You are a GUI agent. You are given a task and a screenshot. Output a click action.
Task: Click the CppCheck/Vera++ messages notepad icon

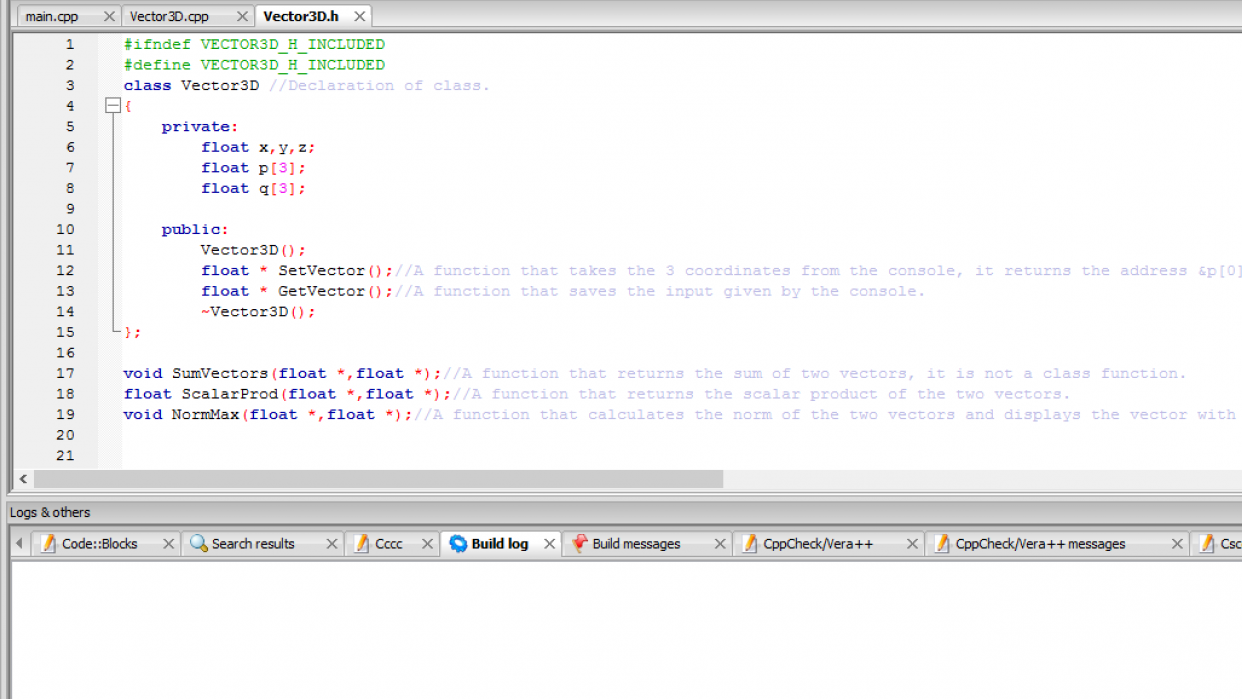(x=942, y=544)
